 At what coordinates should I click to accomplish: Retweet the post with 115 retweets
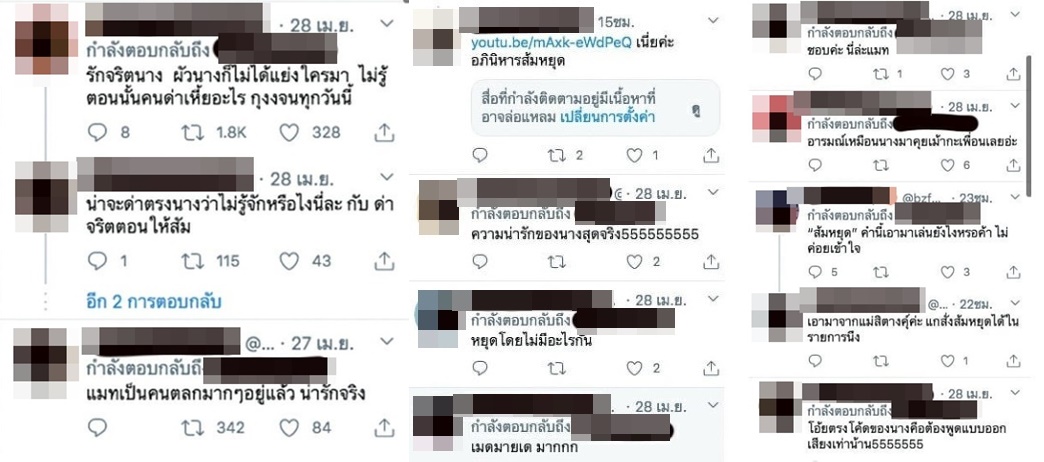(x=193, y=260)
